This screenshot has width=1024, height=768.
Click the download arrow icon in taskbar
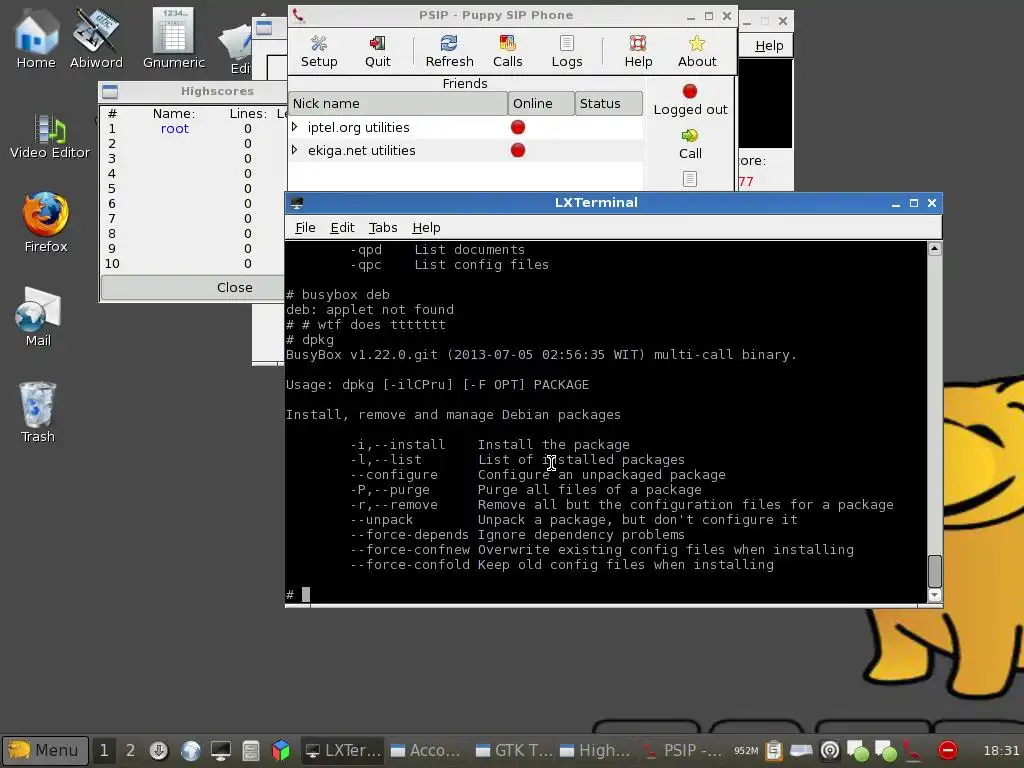pos(159,750)
